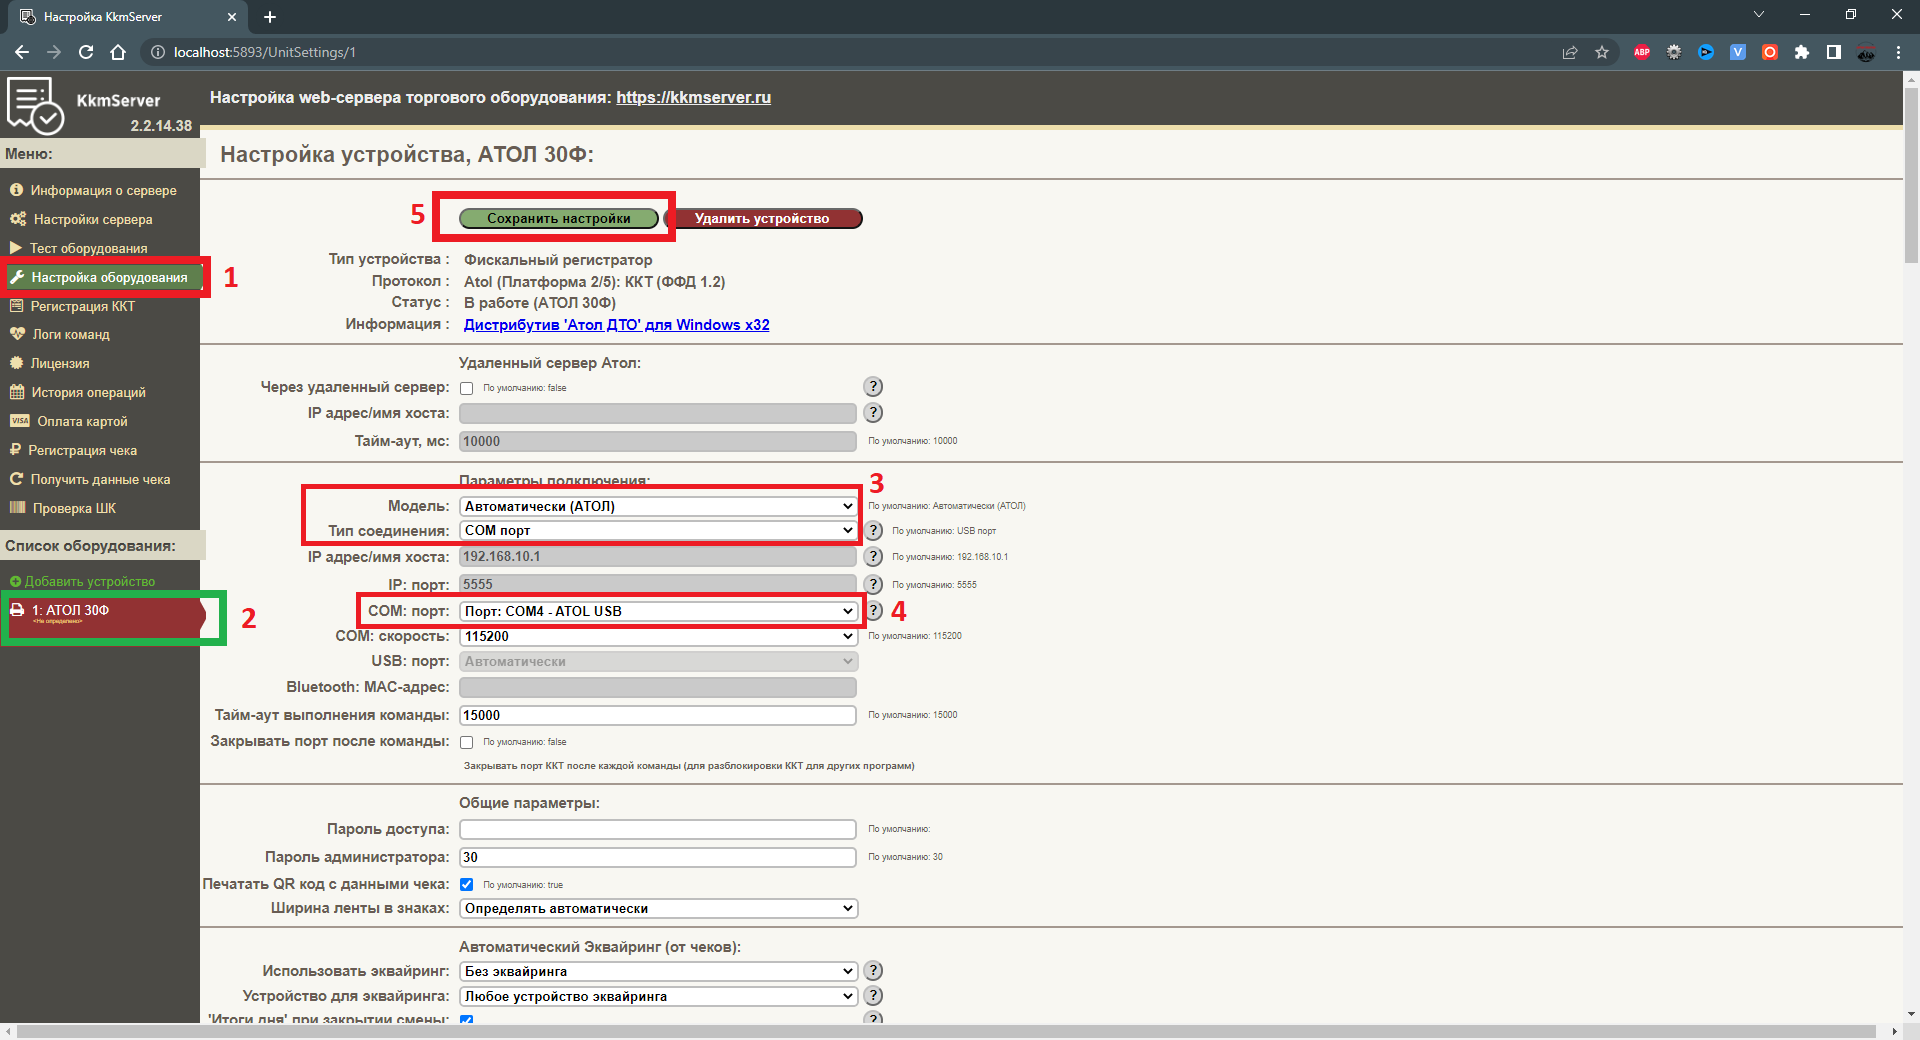Open the 'Атол ДТО' distribution link
The width and height of the screenshot is (1920, 1040).
pyautogui.click(x=616, y=325)
